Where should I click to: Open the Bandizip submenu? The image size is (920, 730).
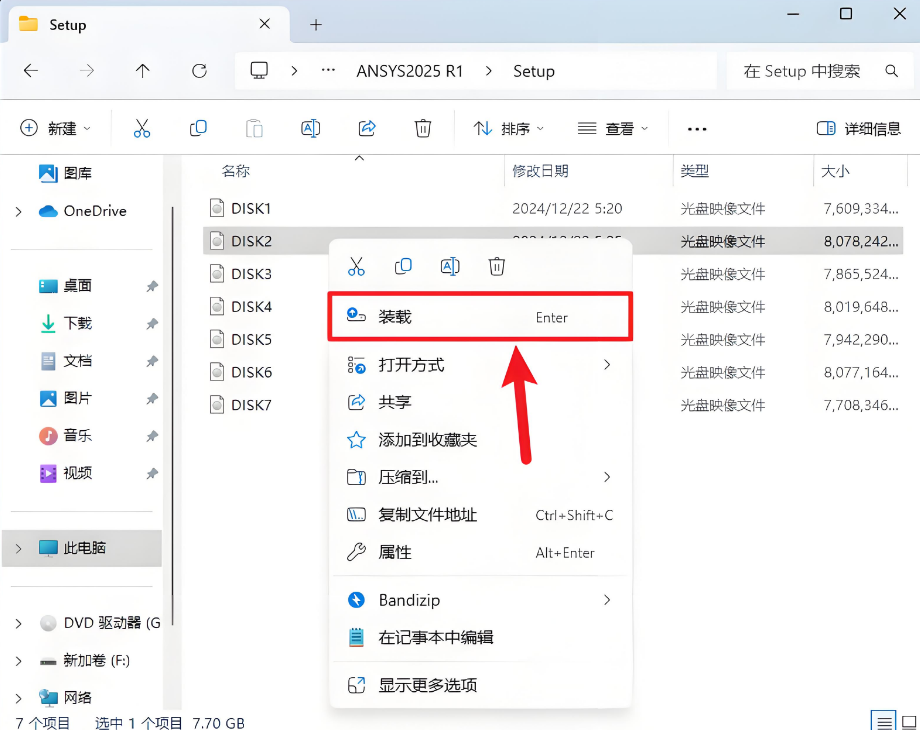pos(480,600)
